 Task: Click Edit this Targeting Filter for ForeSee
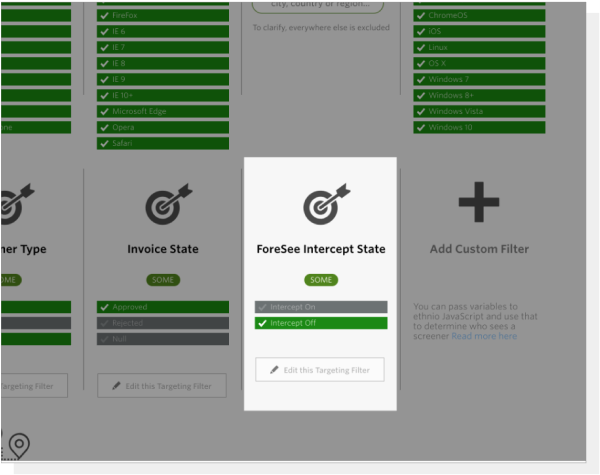(x=320, y=370)
